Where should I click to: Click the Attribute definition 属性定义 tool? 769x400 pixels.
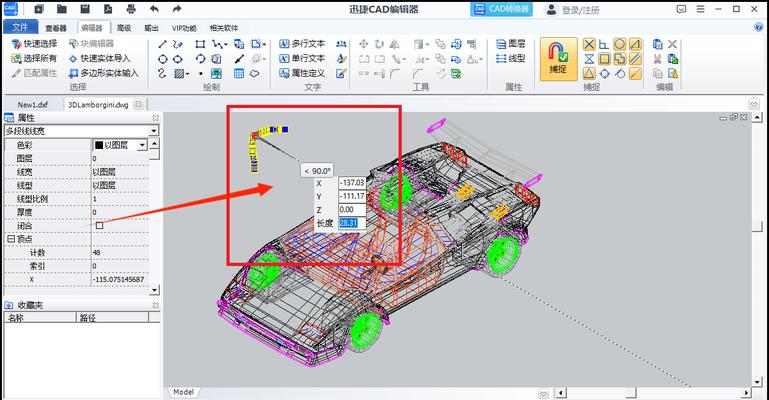(x=302, y=73)
